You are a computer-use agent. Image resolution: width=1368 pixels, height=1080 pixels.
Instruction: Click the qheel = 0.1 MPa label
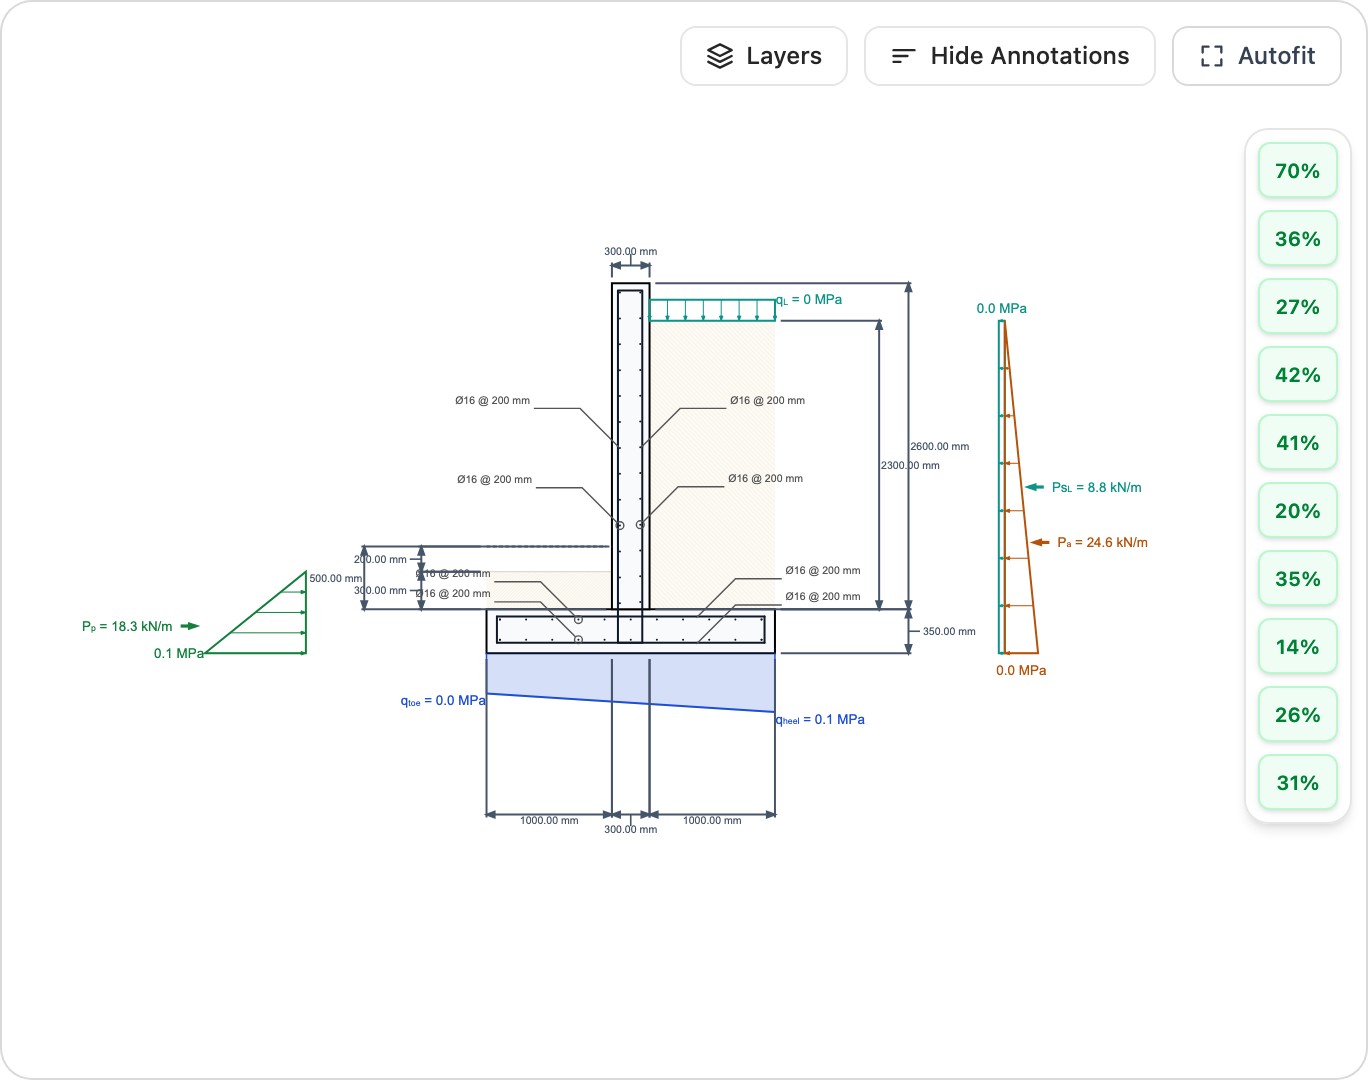tap(820, 720)
